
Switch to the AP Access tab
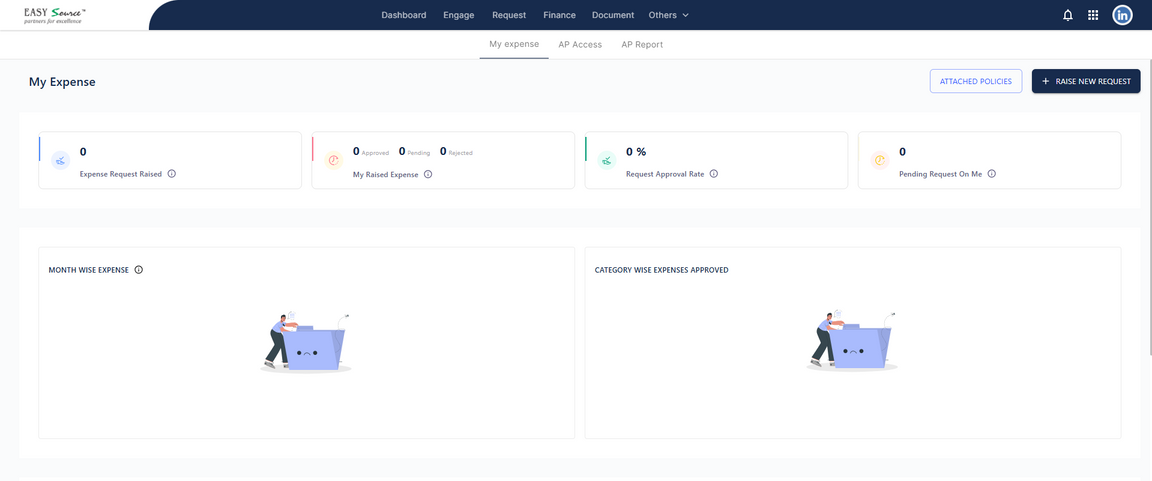[580, 45]
